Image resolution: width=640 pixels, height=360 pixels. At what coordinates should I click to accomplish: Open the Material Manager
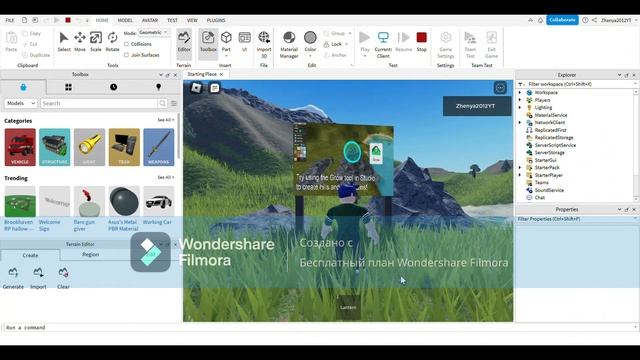[289, 44]
